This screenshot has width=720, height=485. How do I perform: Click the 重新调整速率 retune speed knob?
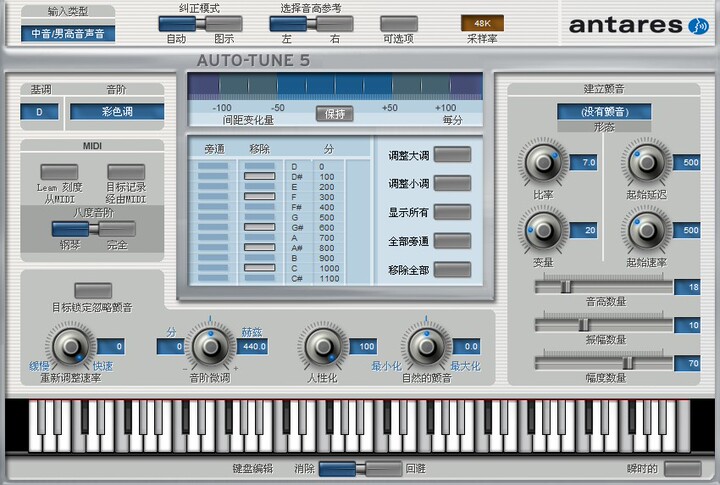[x=70, y=347]
